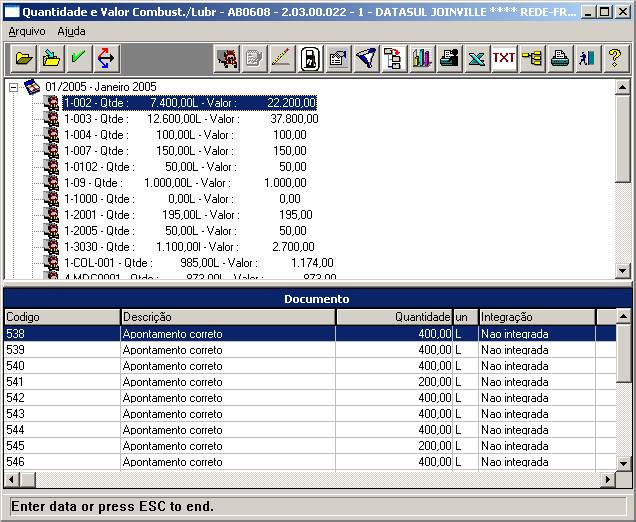Viewport: 636px width, 522px height.
Task: Click the properties sheet toolbar icon
Action: [x=338, y=58]
